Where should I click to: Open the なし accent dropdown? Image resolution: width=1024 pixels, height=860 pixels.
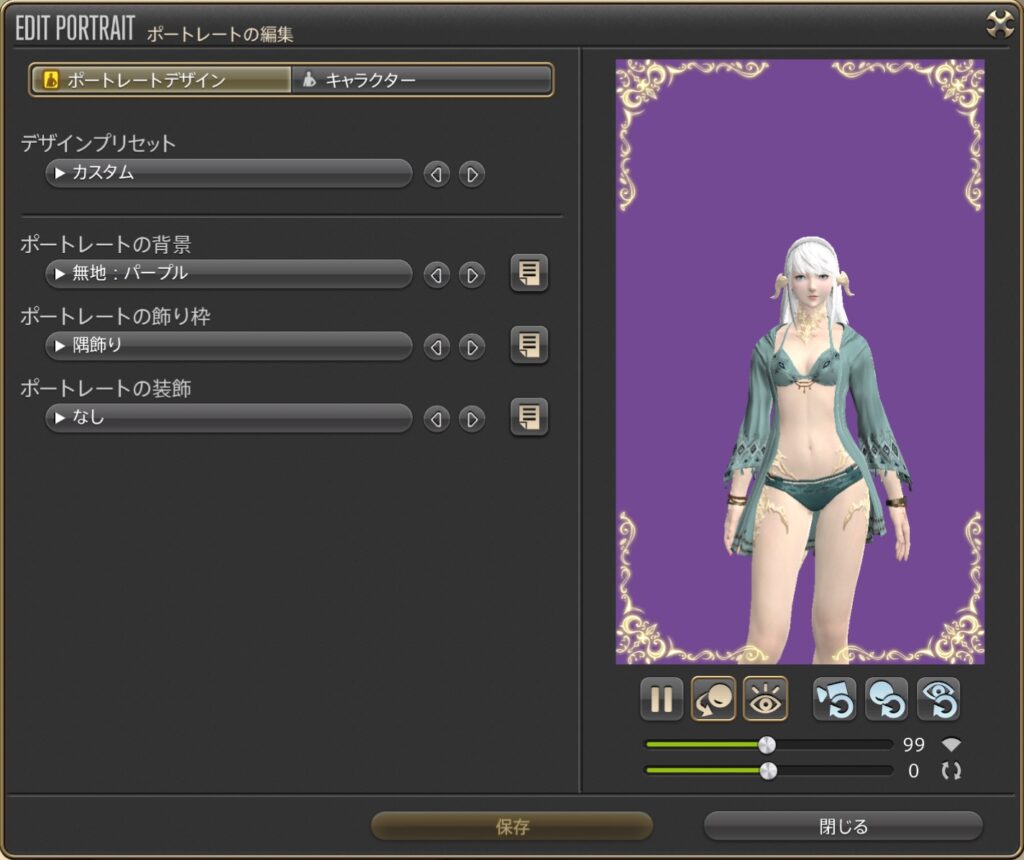tap(229, 417)
